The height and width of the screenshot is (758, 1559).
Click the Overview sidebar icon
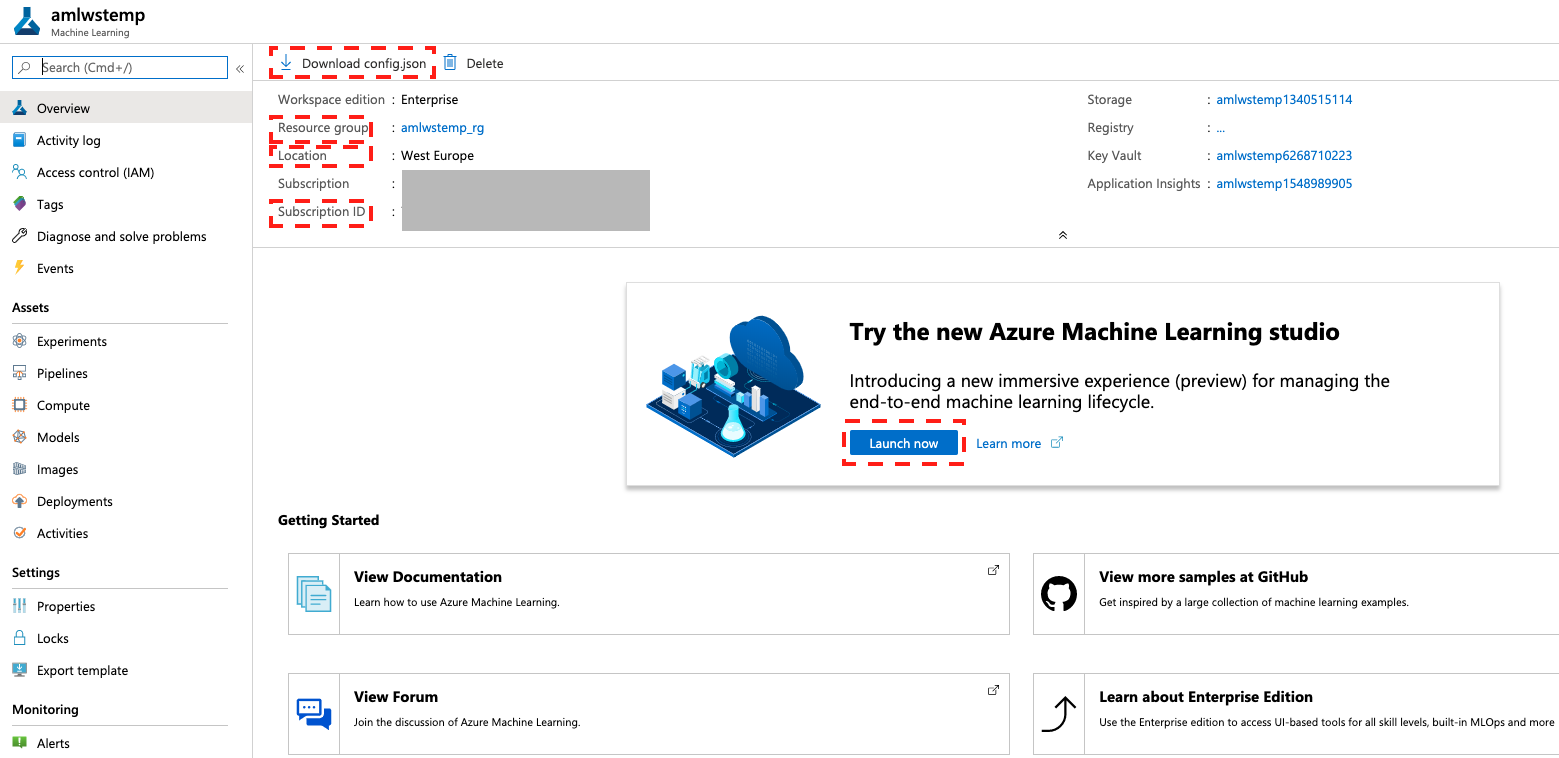[x=19, y=108]
